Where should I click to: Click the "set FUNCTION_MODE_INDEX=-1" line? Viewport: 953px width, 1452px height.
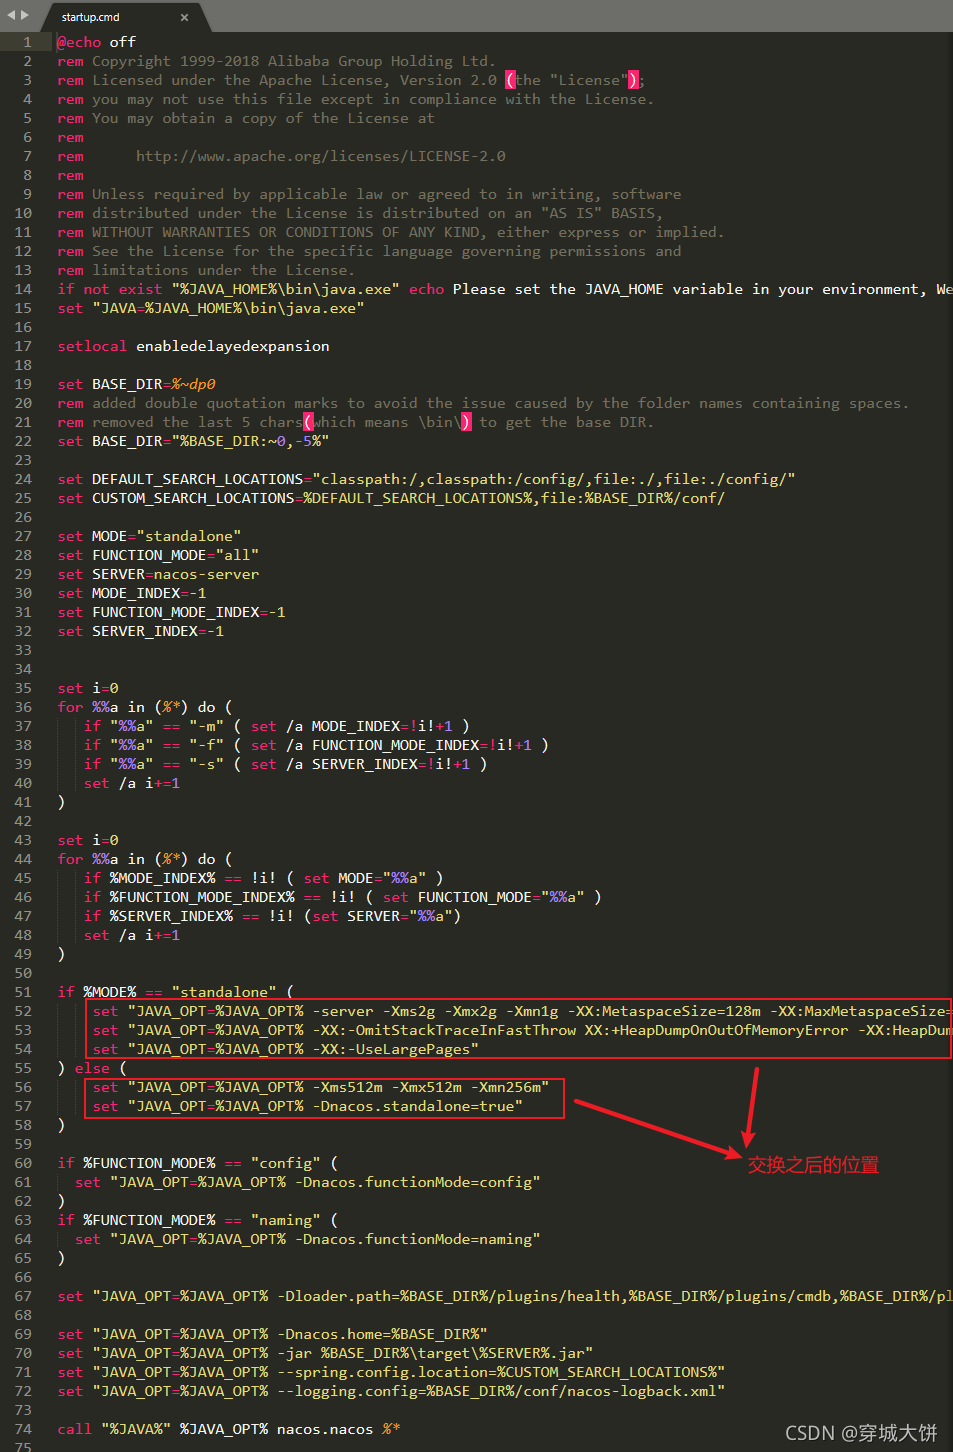click(x=171, y=612)
